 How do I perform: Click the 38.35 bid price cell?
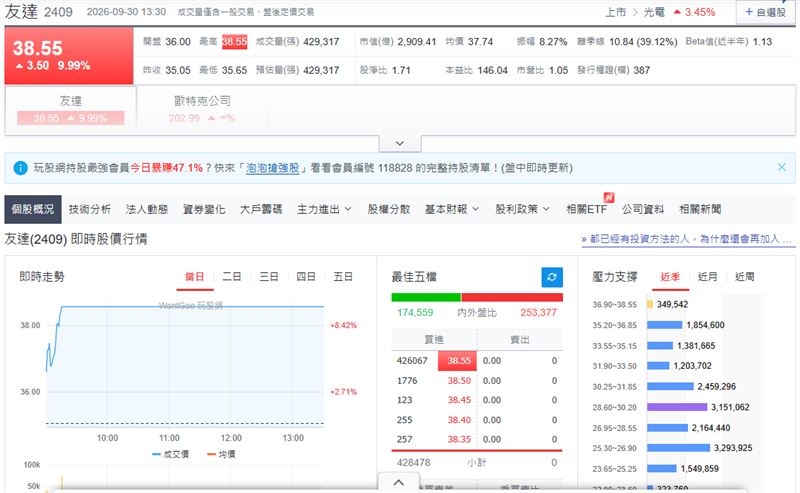pos(459,439)
